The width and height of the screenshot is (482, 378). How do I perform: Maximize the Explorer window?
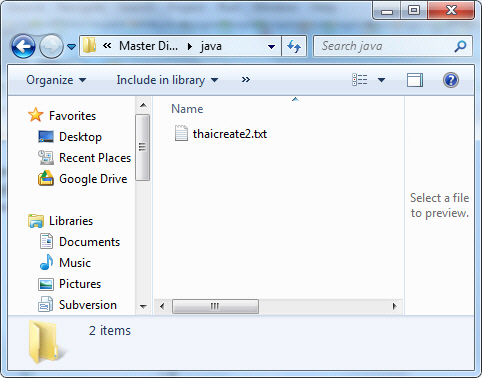pos(414,11)
